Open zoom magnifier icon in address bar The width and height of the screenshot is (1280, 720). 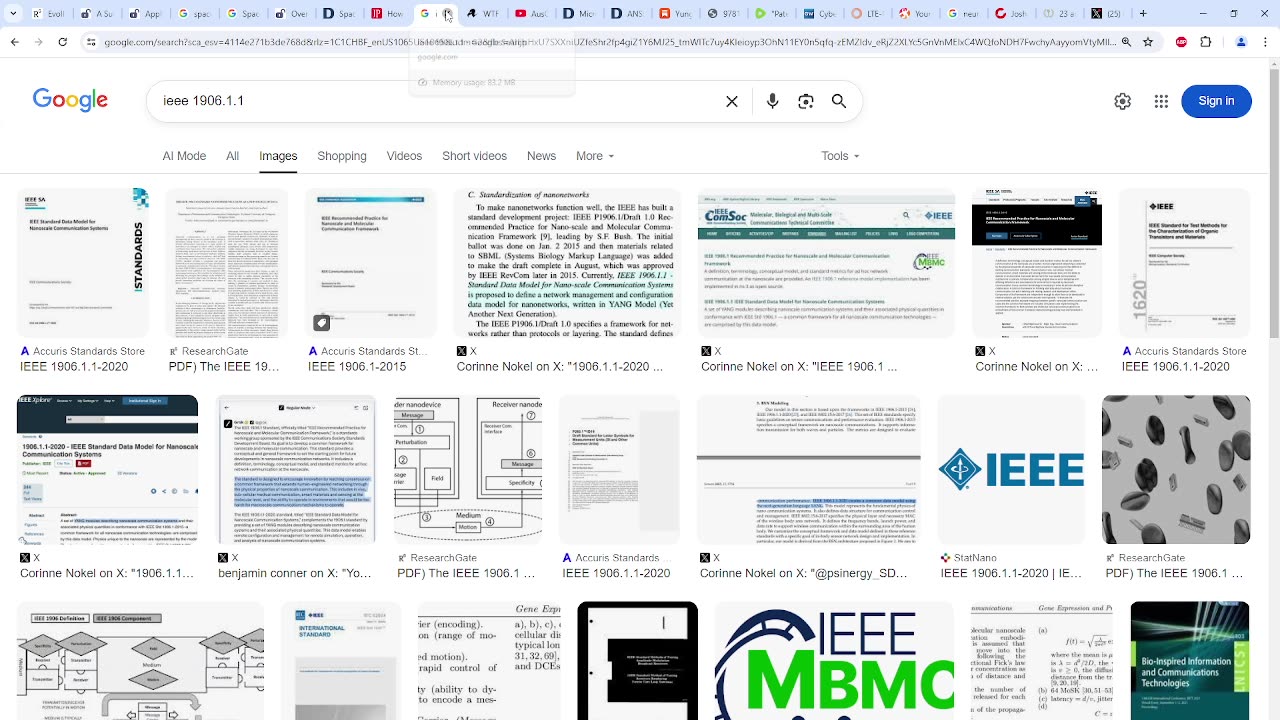coord(1126,43)
